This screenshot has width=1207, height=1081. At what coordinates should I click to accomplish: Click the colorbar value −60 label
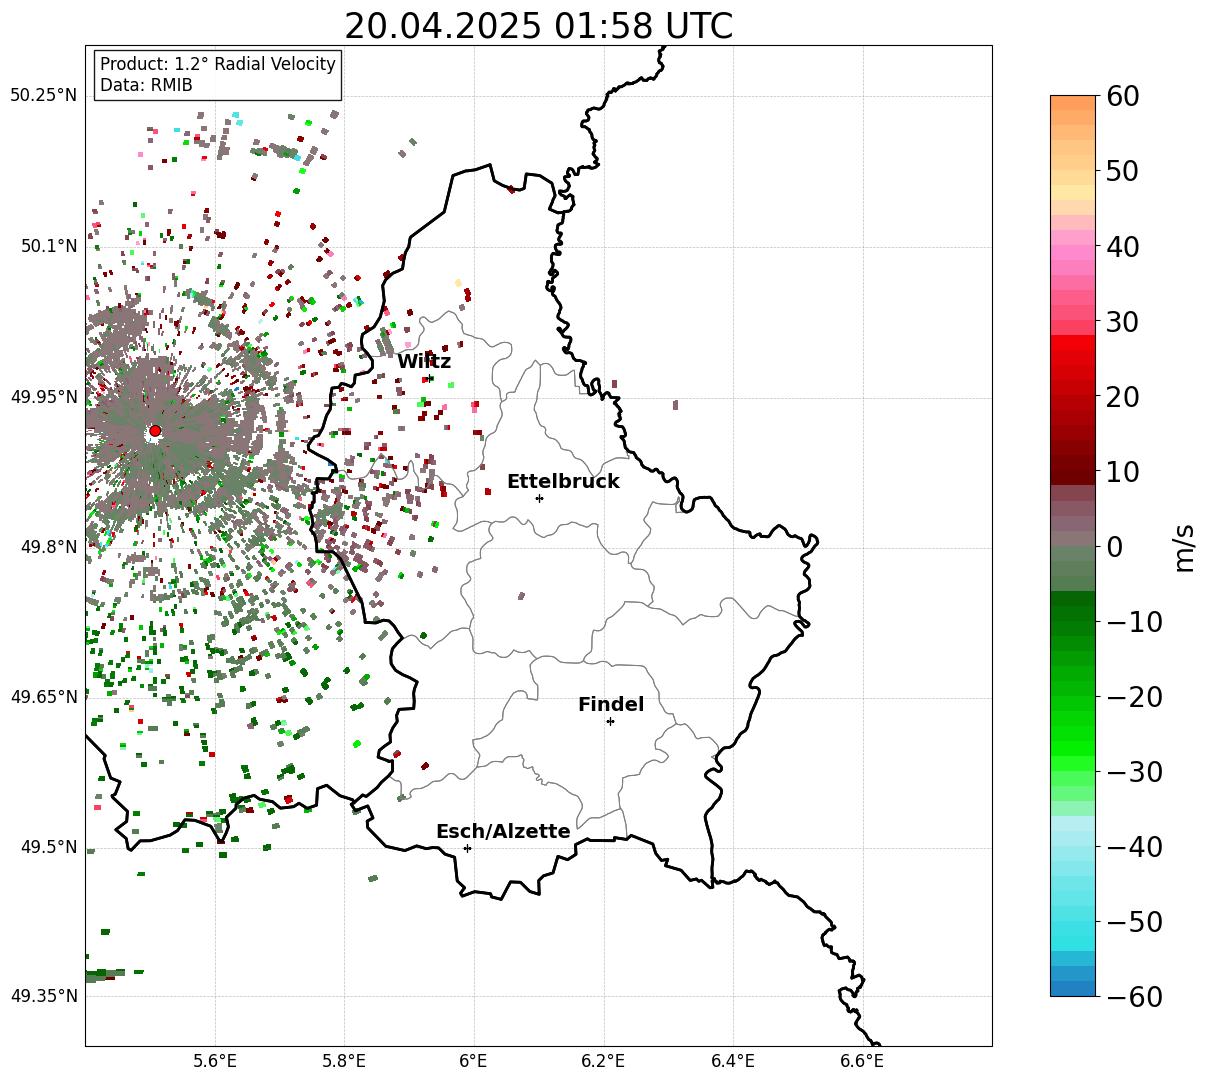tap(1135, 996)
